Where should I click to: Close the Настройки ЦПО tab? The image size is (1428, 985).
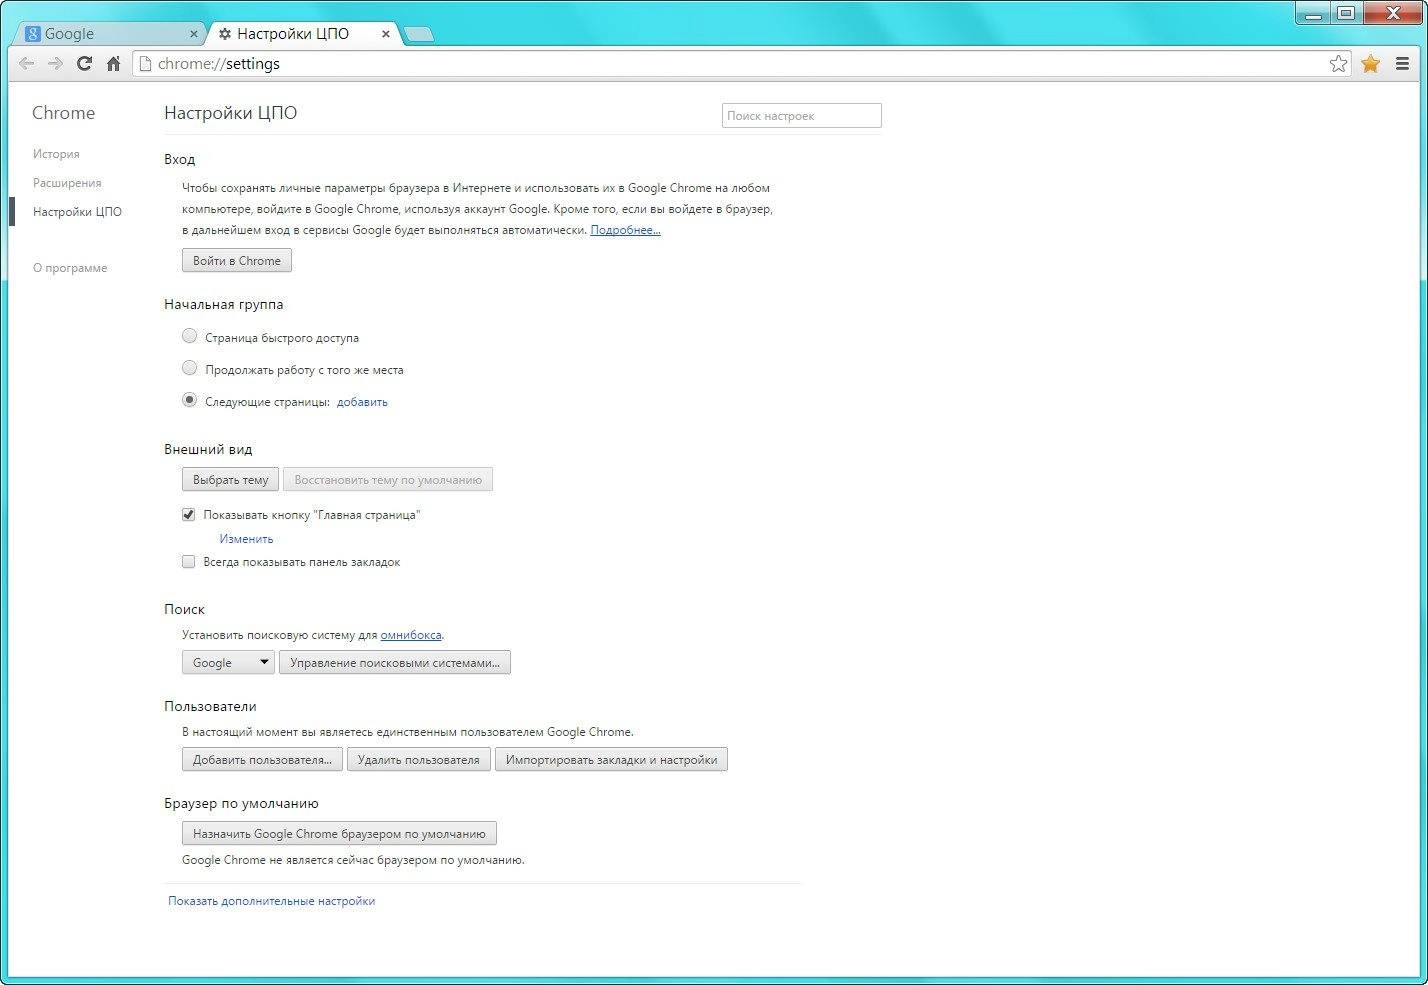coord(386,34)
